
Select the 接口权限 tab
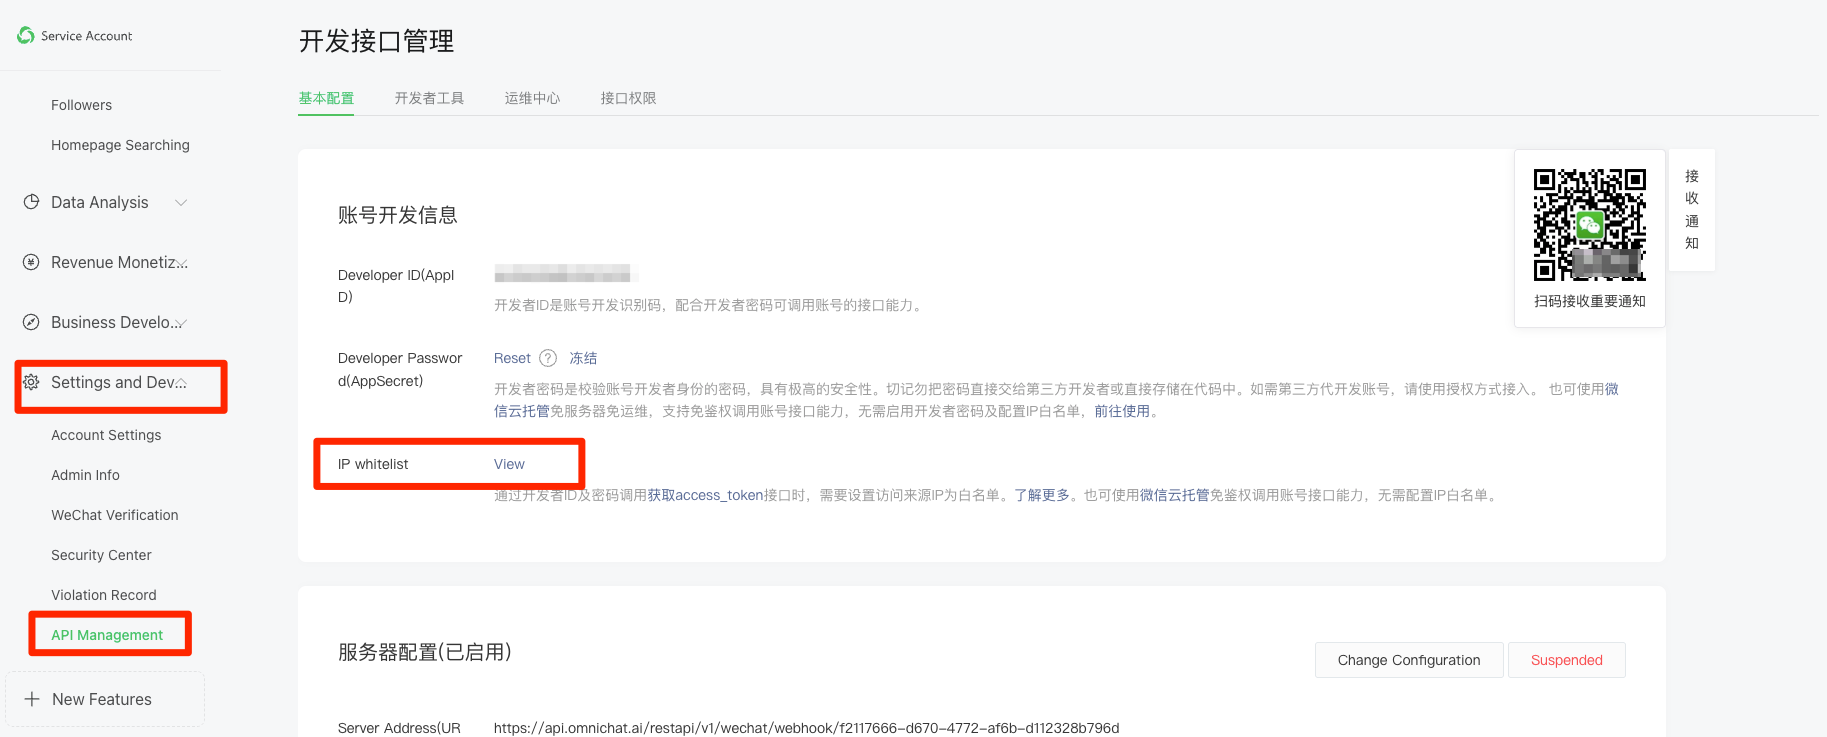click(628, 98)
